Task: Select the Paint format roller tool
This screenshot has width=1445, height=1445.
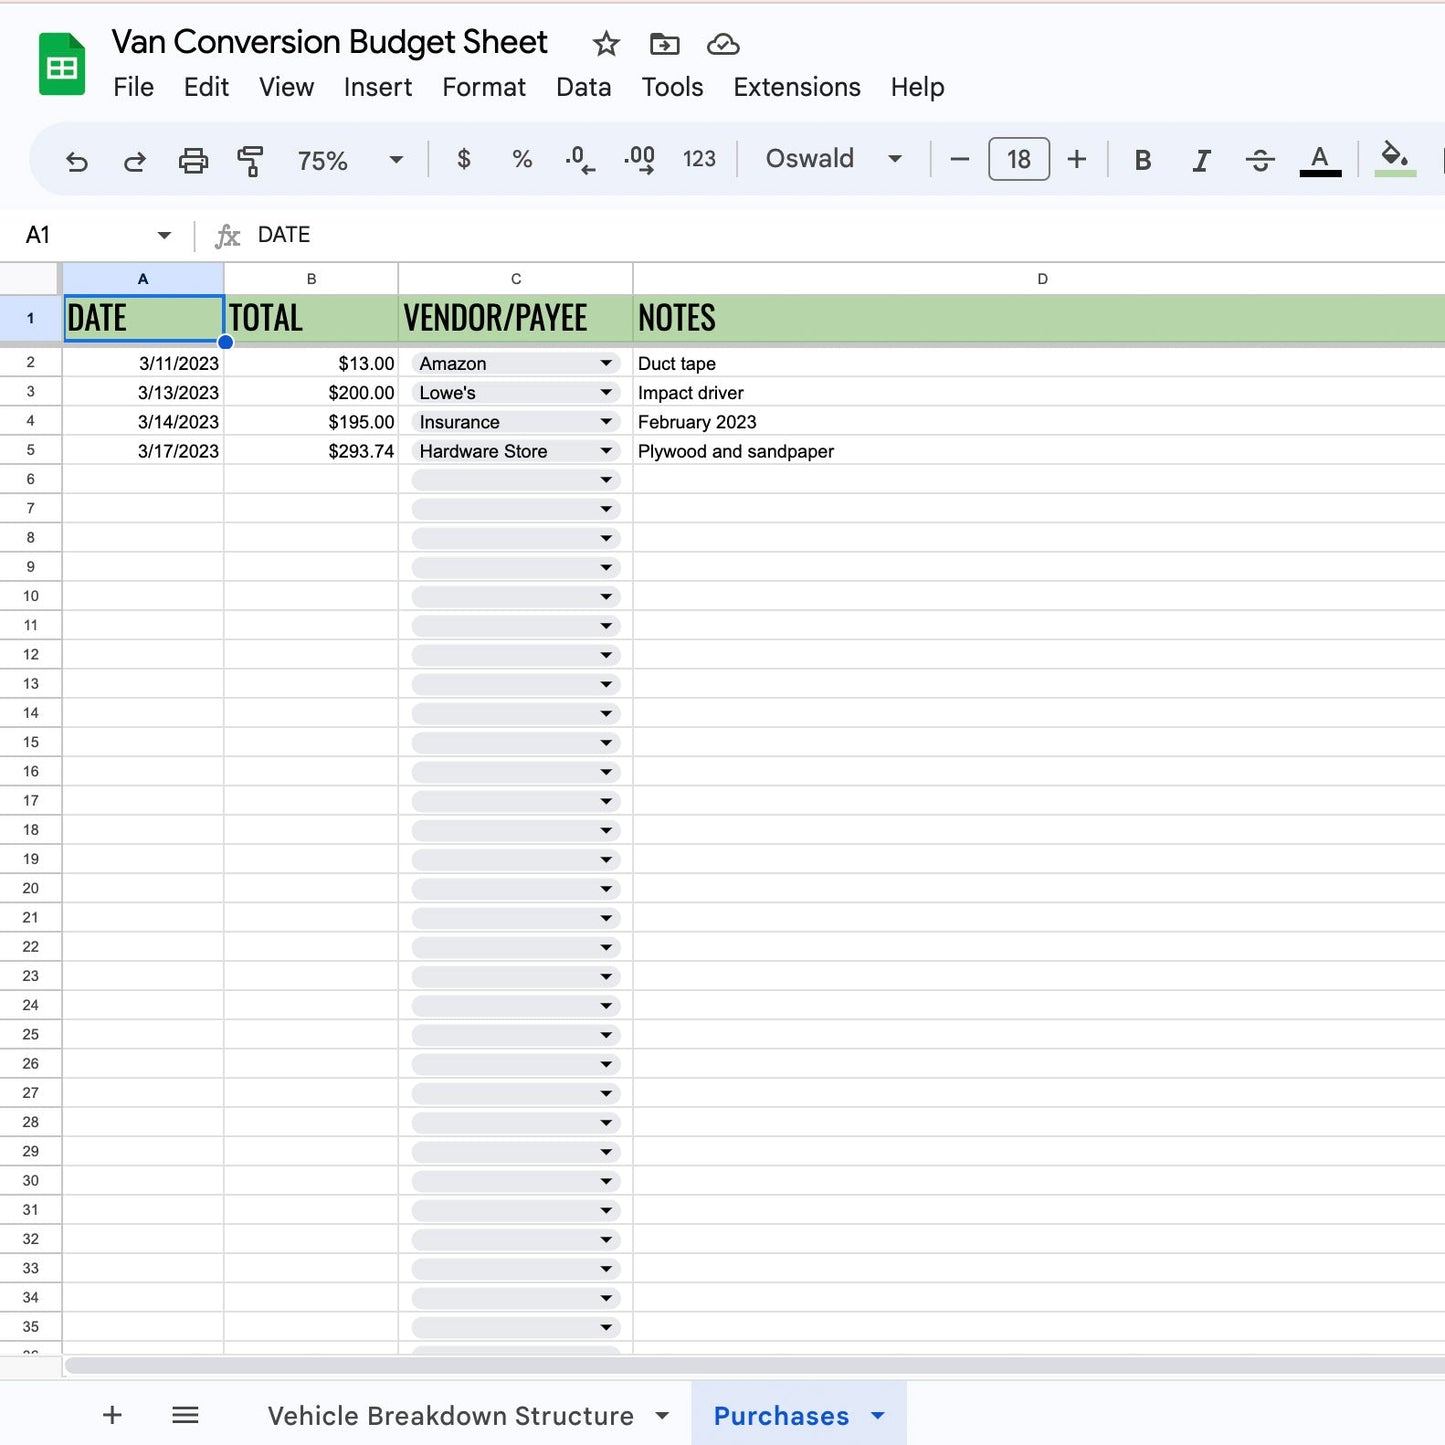Action: click(250, 160)
